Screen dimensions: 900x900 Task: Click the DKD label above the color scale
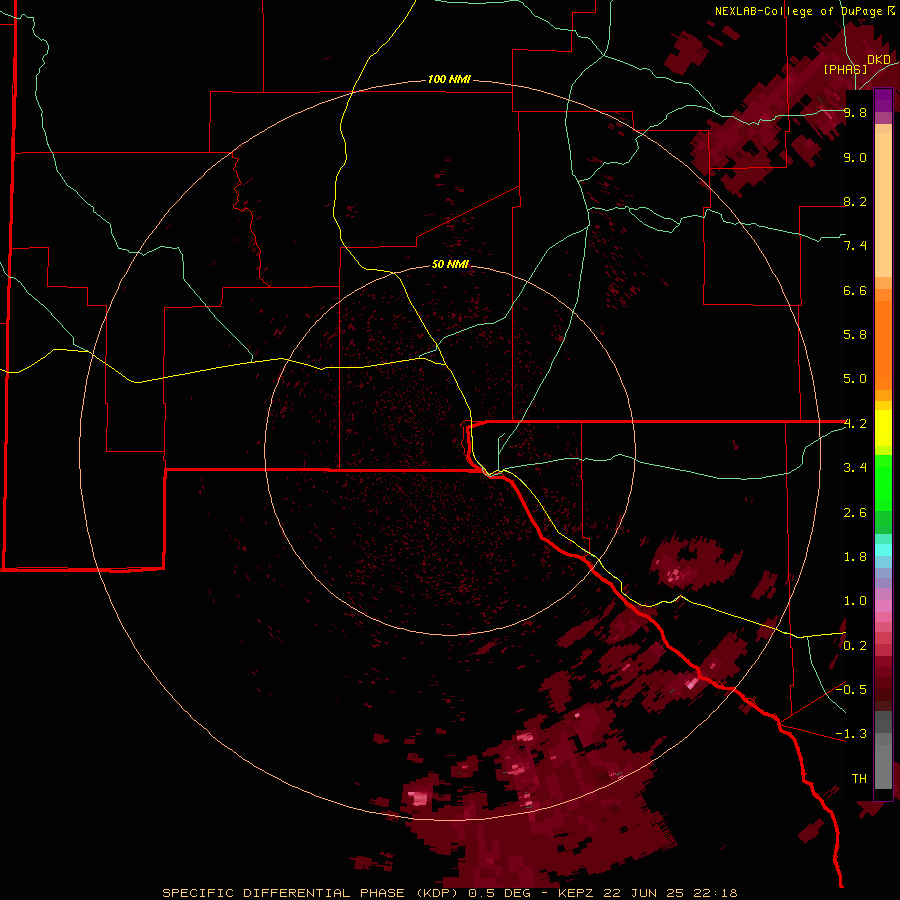coord(879,60)
